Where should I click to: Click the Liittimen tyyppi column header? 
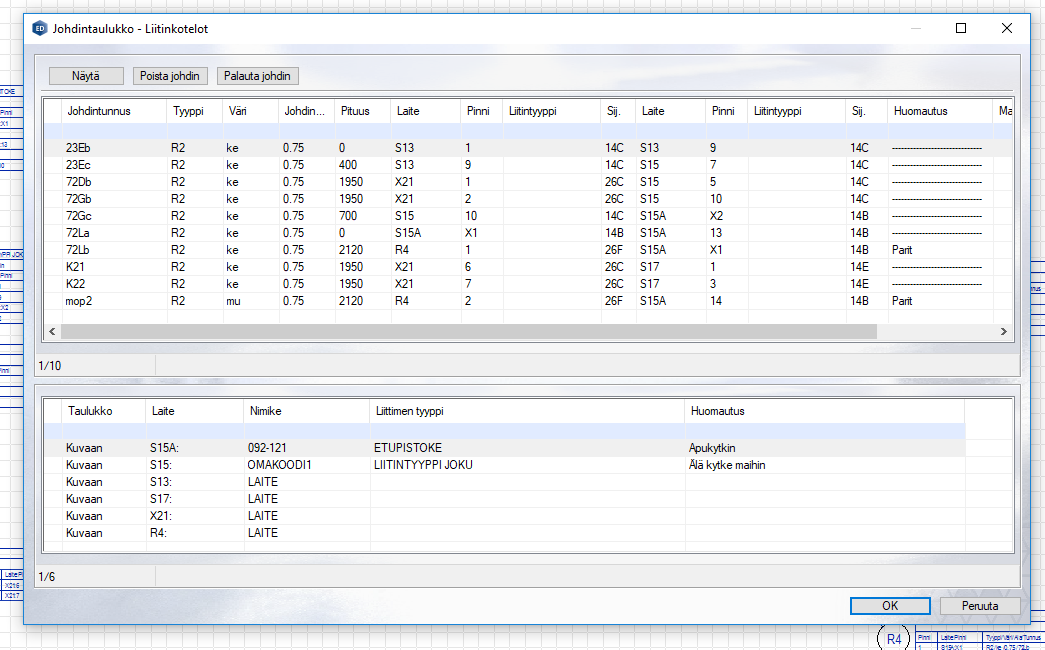(x=409, y=411)
